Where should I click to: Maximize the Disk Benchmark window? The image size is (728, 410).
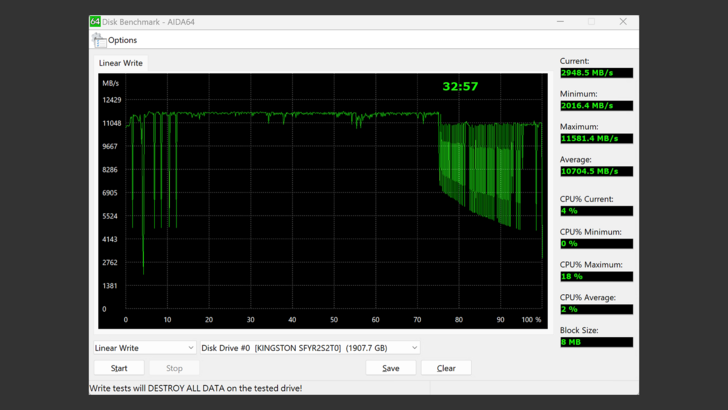click(x=591, y=21)
